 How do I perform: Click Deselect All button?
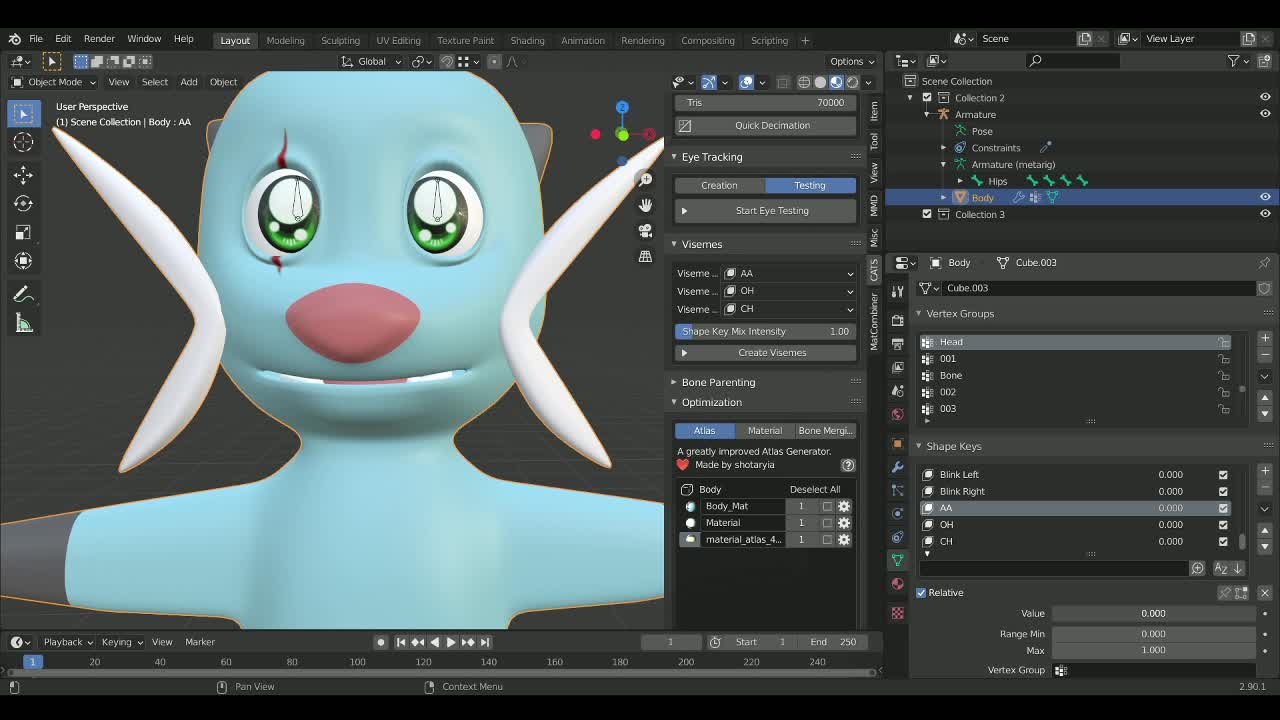tap(815, 489)
